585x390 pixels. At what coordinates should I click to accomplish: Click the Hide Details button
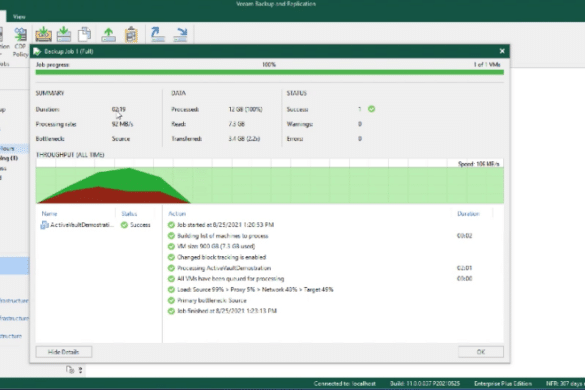point(64,352)
